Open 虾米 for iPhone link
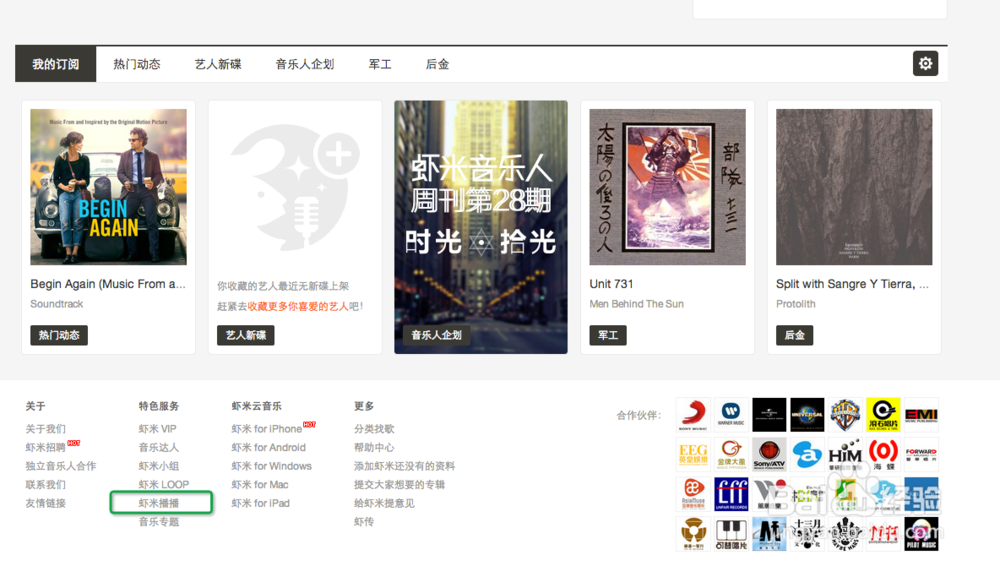 tap(267, 429)
